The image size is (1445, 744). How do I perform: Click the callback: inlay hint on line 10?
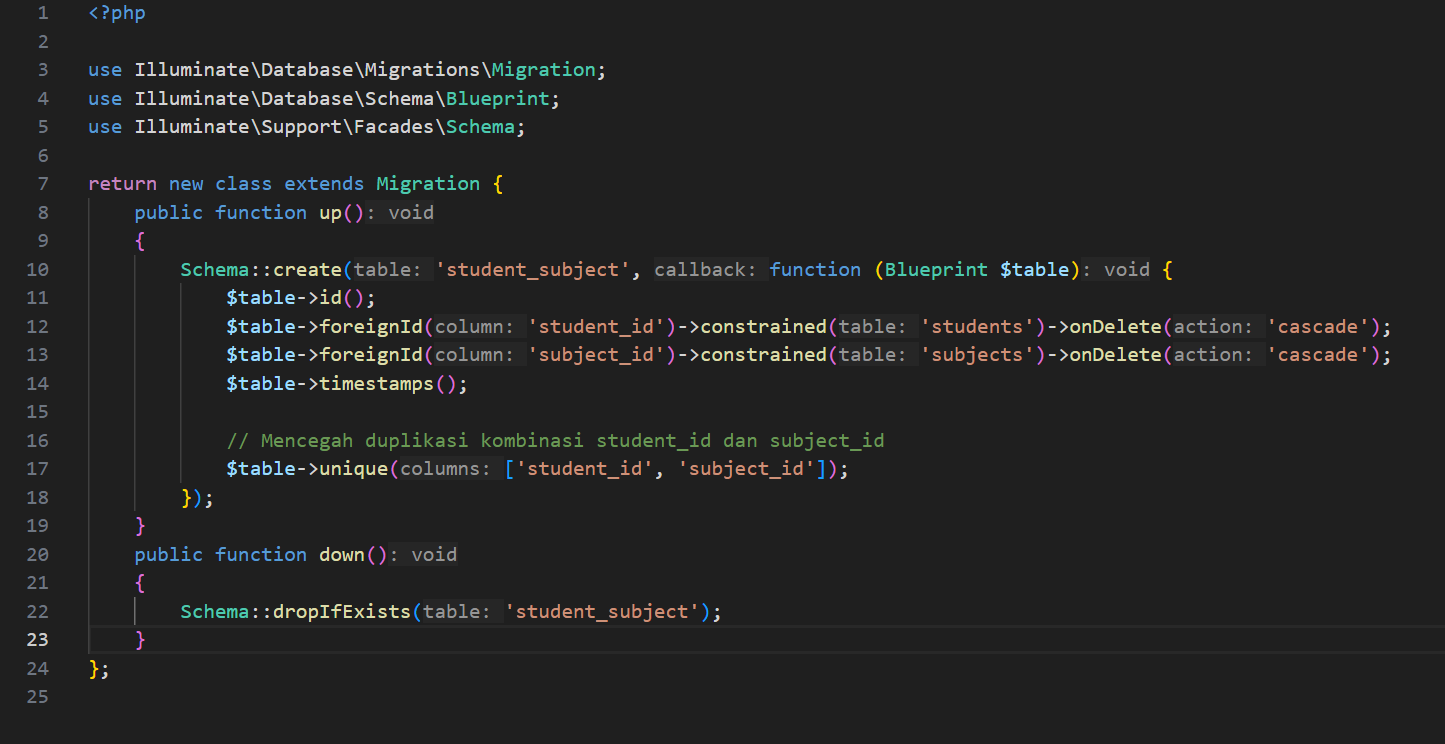pos(710,270)
